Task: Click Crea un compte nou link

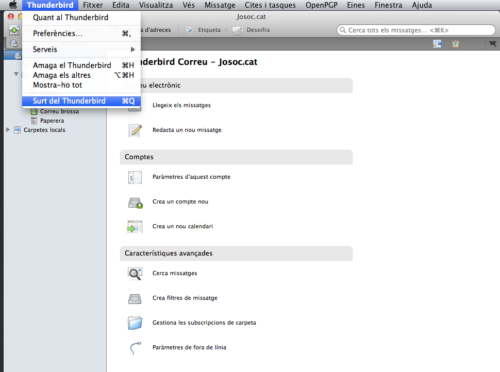Action: pos(180,202)
